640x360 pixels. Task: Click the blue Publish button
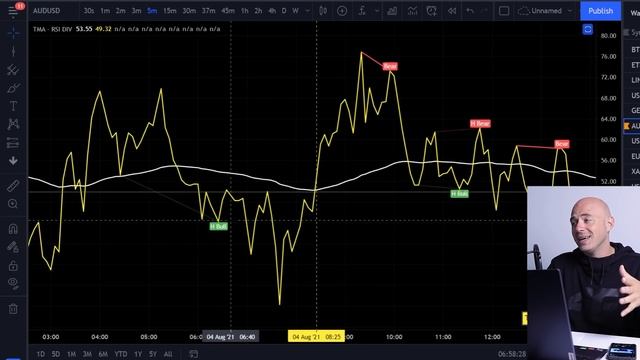[600, 11]
